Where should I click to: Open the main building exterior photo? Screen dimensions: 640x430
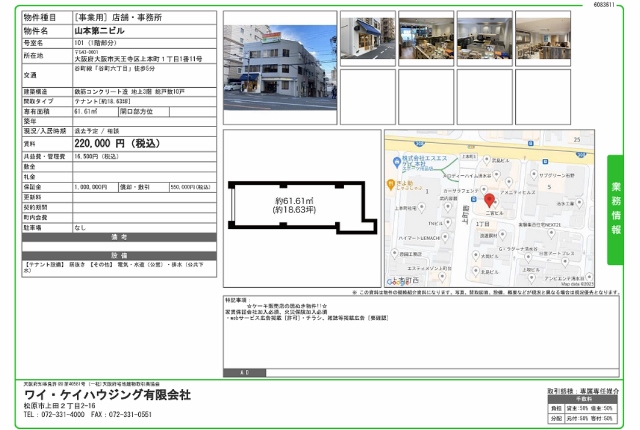click(x=280, y=67)
